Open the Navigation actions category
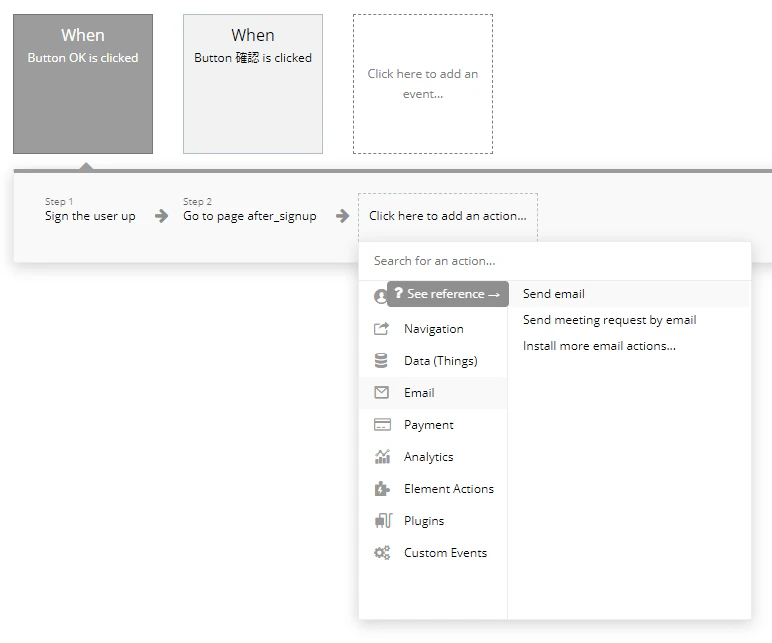Screen dimensions: 772x643 [x=433, y=329]
